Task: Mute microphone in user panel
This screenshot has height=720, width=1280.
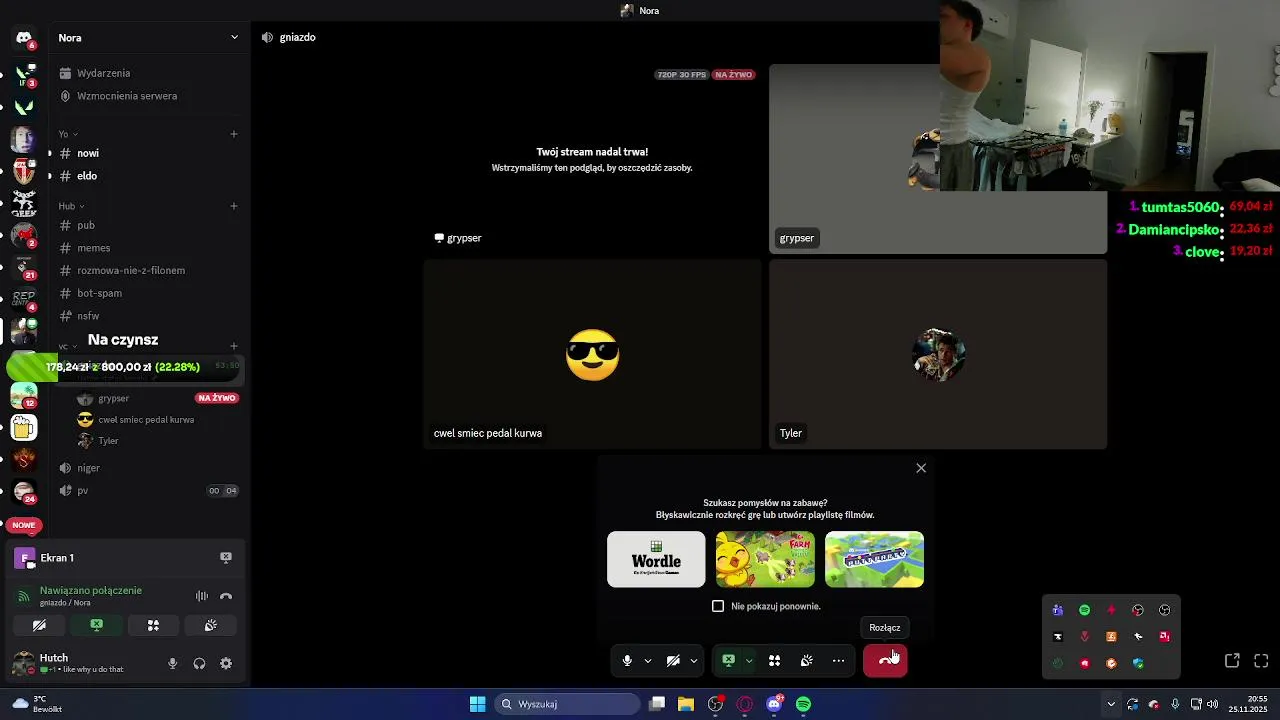Action: (x=173, y=663)
